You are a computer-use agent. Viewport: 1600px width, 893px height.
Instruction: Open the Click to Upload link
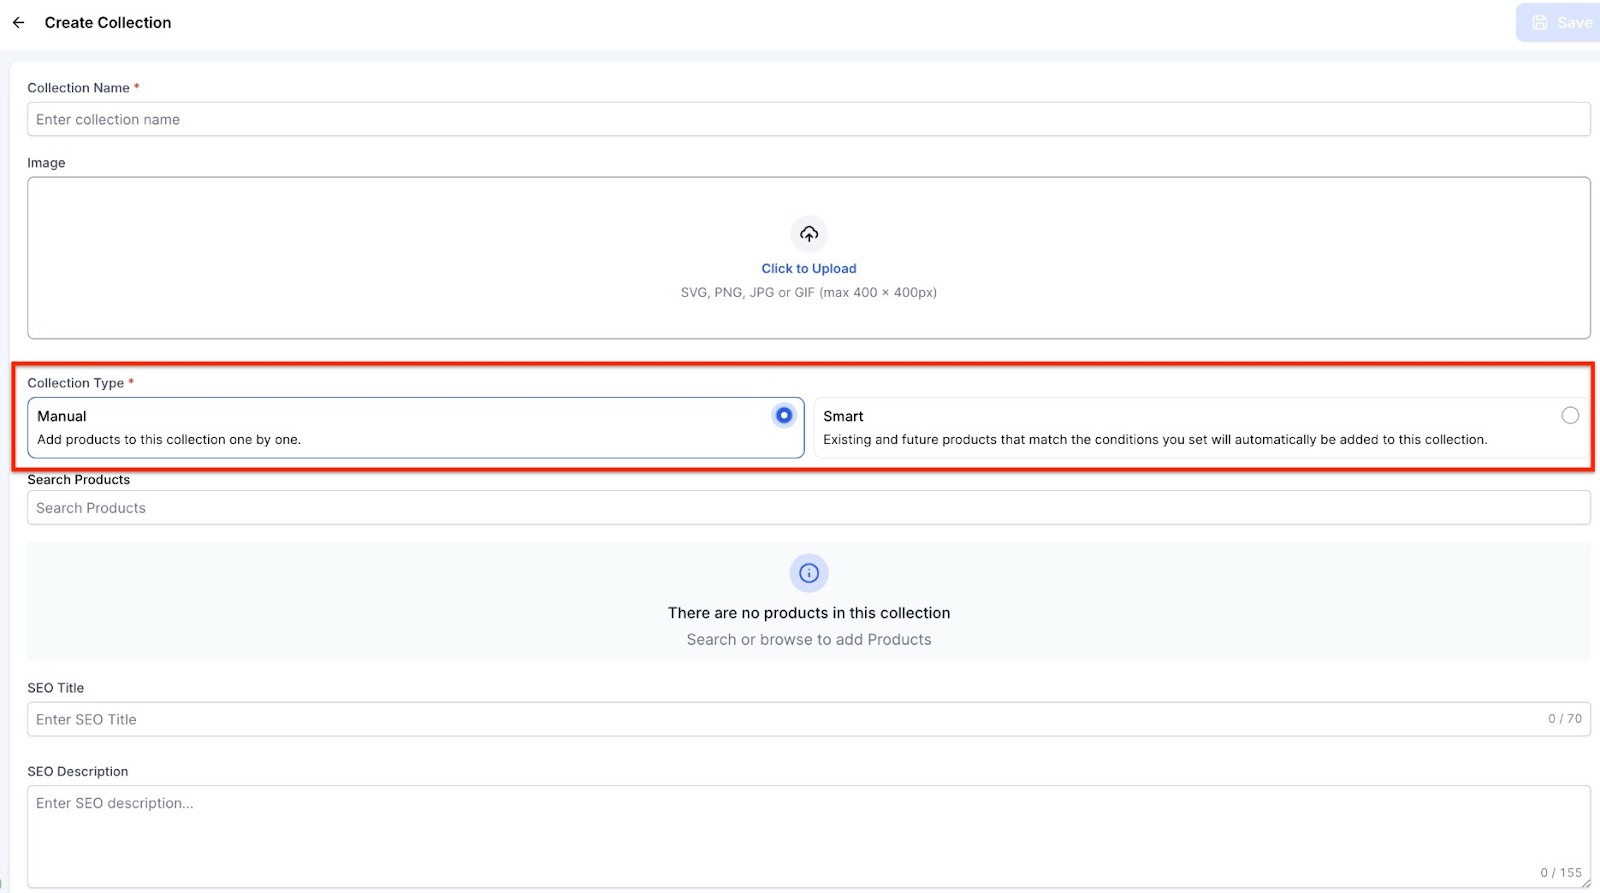pyautogui.click(x=809, y=268)
